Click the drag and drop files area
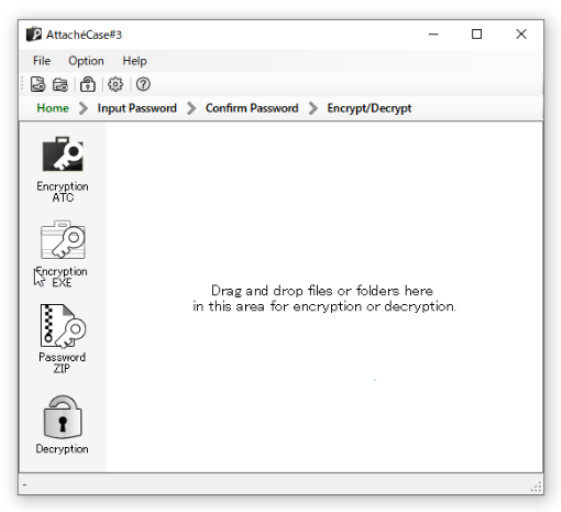The image size is (561, 512). pyautogui.click(x=325, y=297)
